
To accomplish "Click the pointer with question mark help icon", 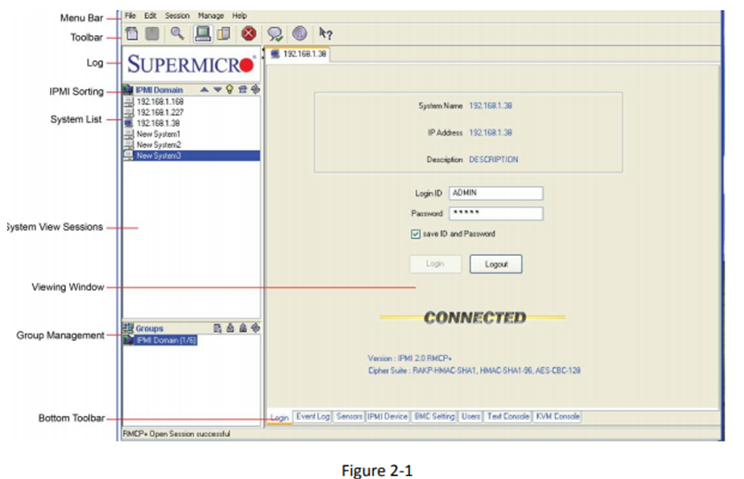I will 325,33.
